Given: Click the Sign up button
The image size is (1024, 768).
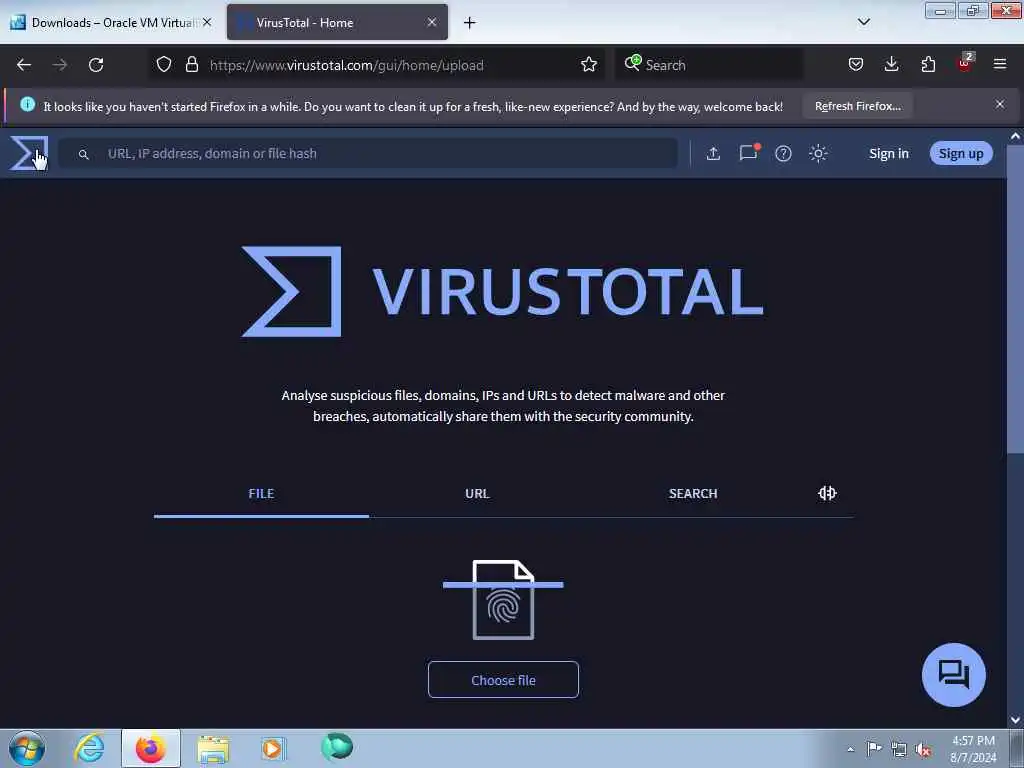Looking at the screenshot, I should pos(961,153).
